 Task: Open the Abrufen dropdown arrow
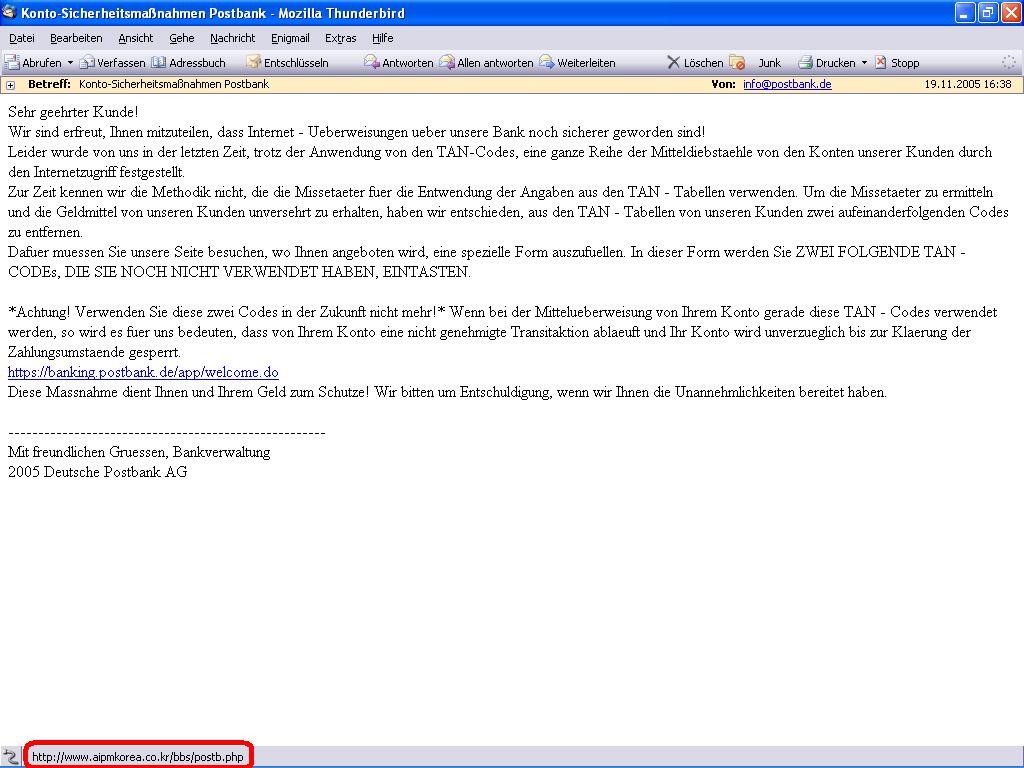70,63
